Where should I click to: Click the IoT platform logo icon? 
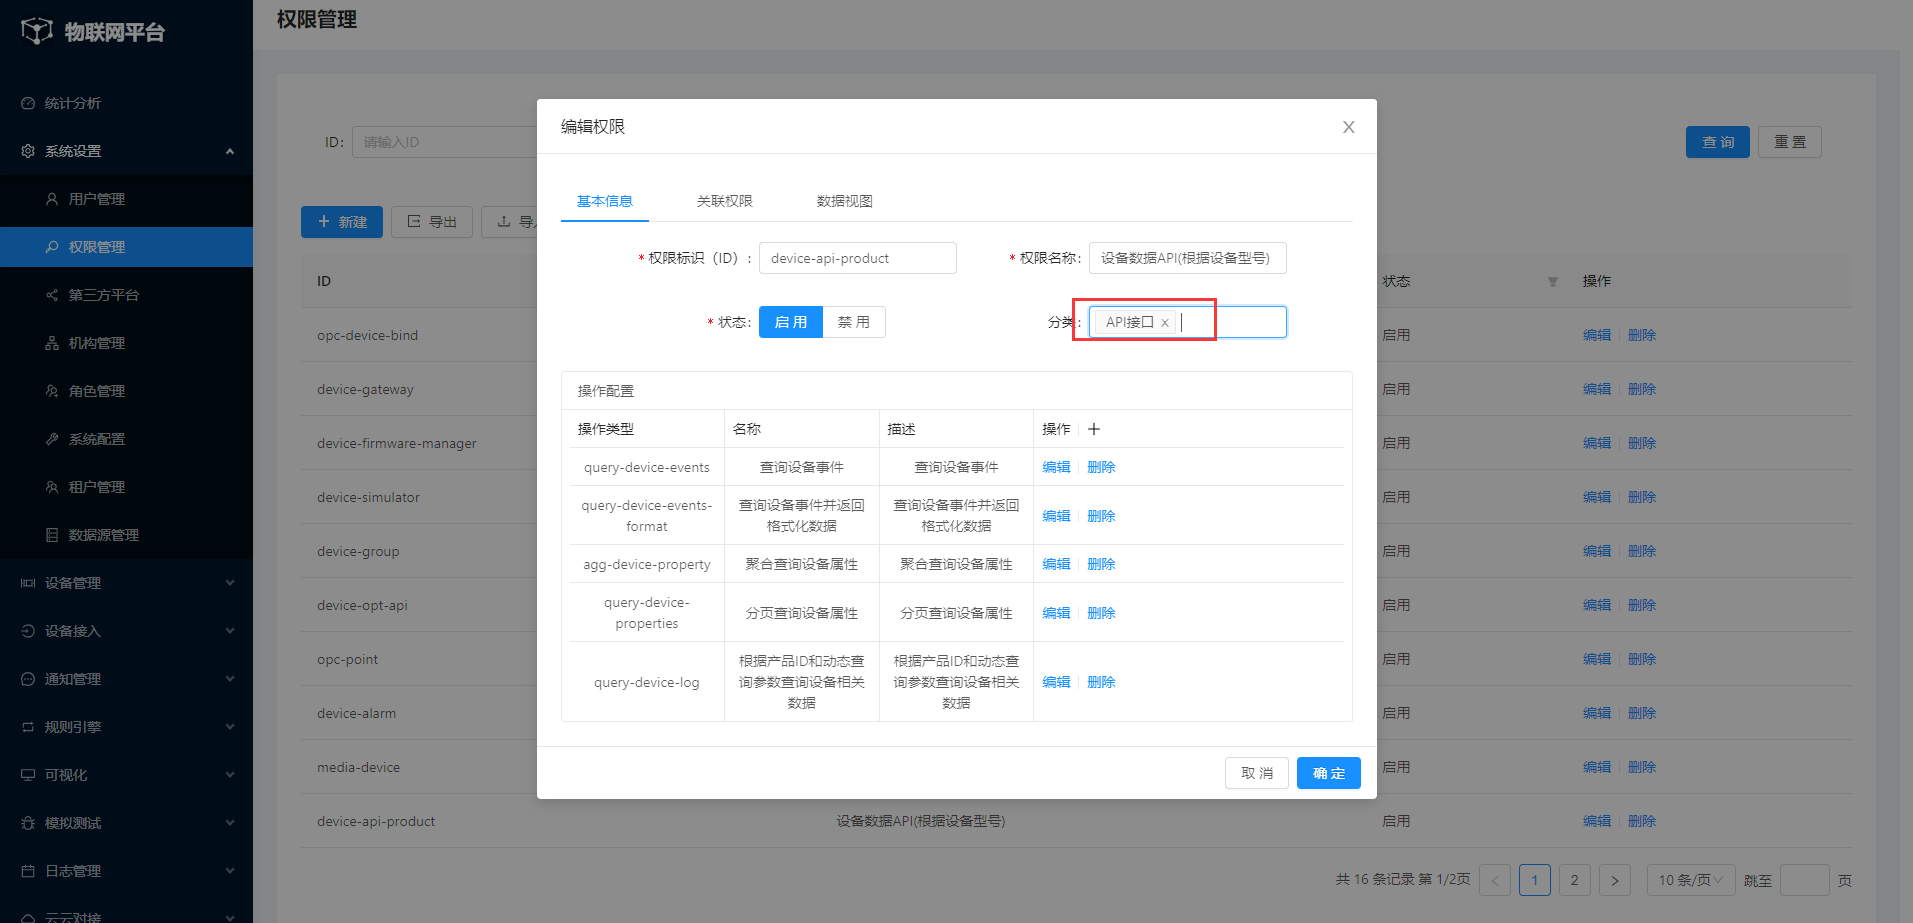coord(37,31)
